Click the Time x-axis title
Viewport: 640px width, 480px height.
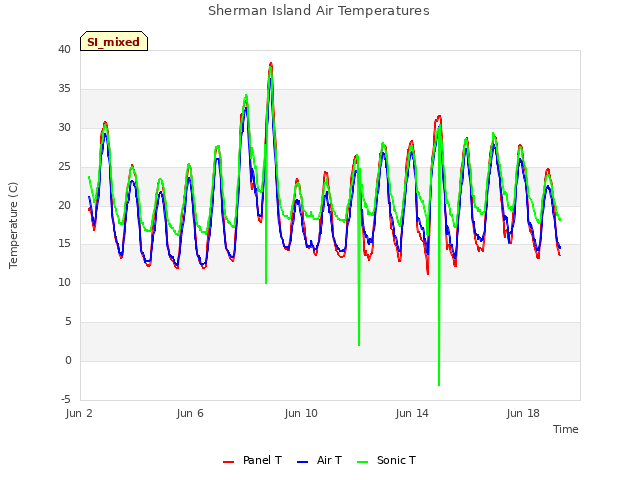(x=565, y=429)
